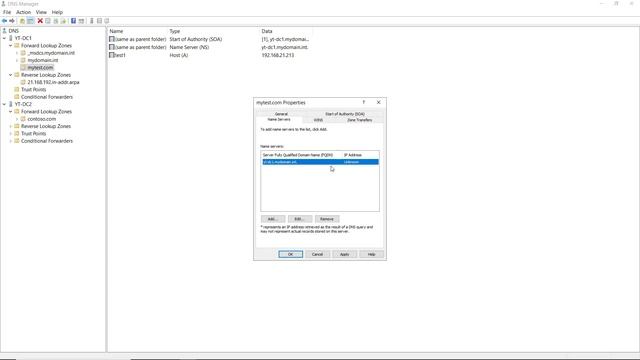Collapse Reverse Lookup Zones under YT-DC1
640x360 pixels.
point(11,75)
